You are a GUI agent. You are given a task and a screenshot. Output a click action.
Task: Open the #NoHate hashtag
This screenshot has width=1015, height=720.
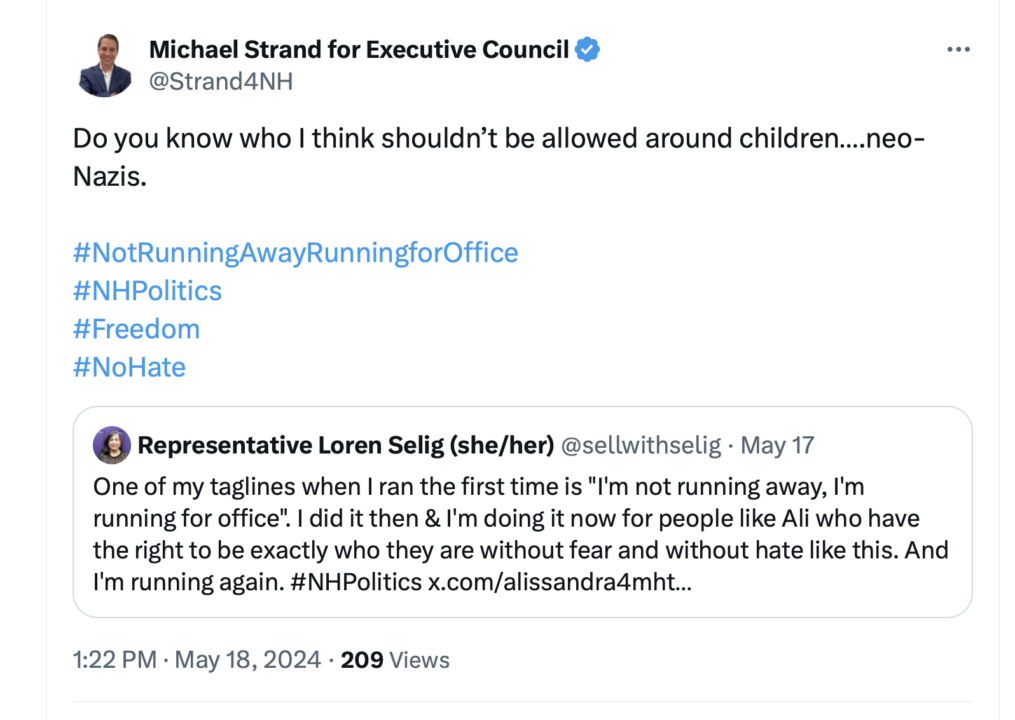129,367
